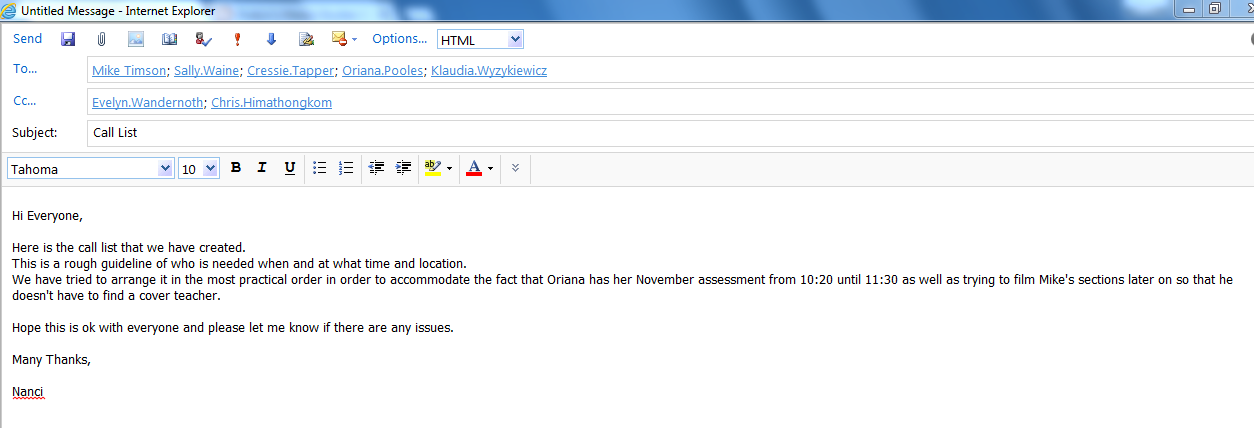Click the Subject: label
Image resolution: width=1254 pixels, height=428 pixels.
pos(35,132)
